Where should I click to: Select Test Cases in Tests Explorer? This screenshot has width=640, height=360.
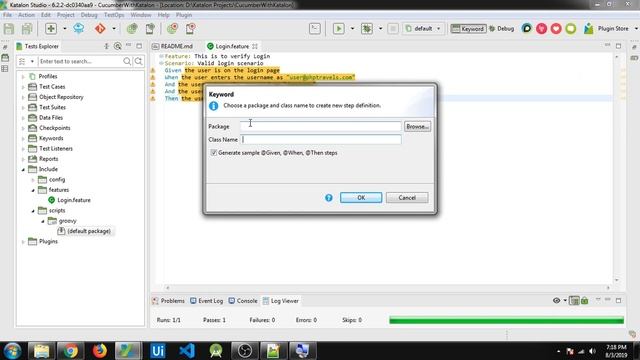pyautogui.click(x=52, y=87)
